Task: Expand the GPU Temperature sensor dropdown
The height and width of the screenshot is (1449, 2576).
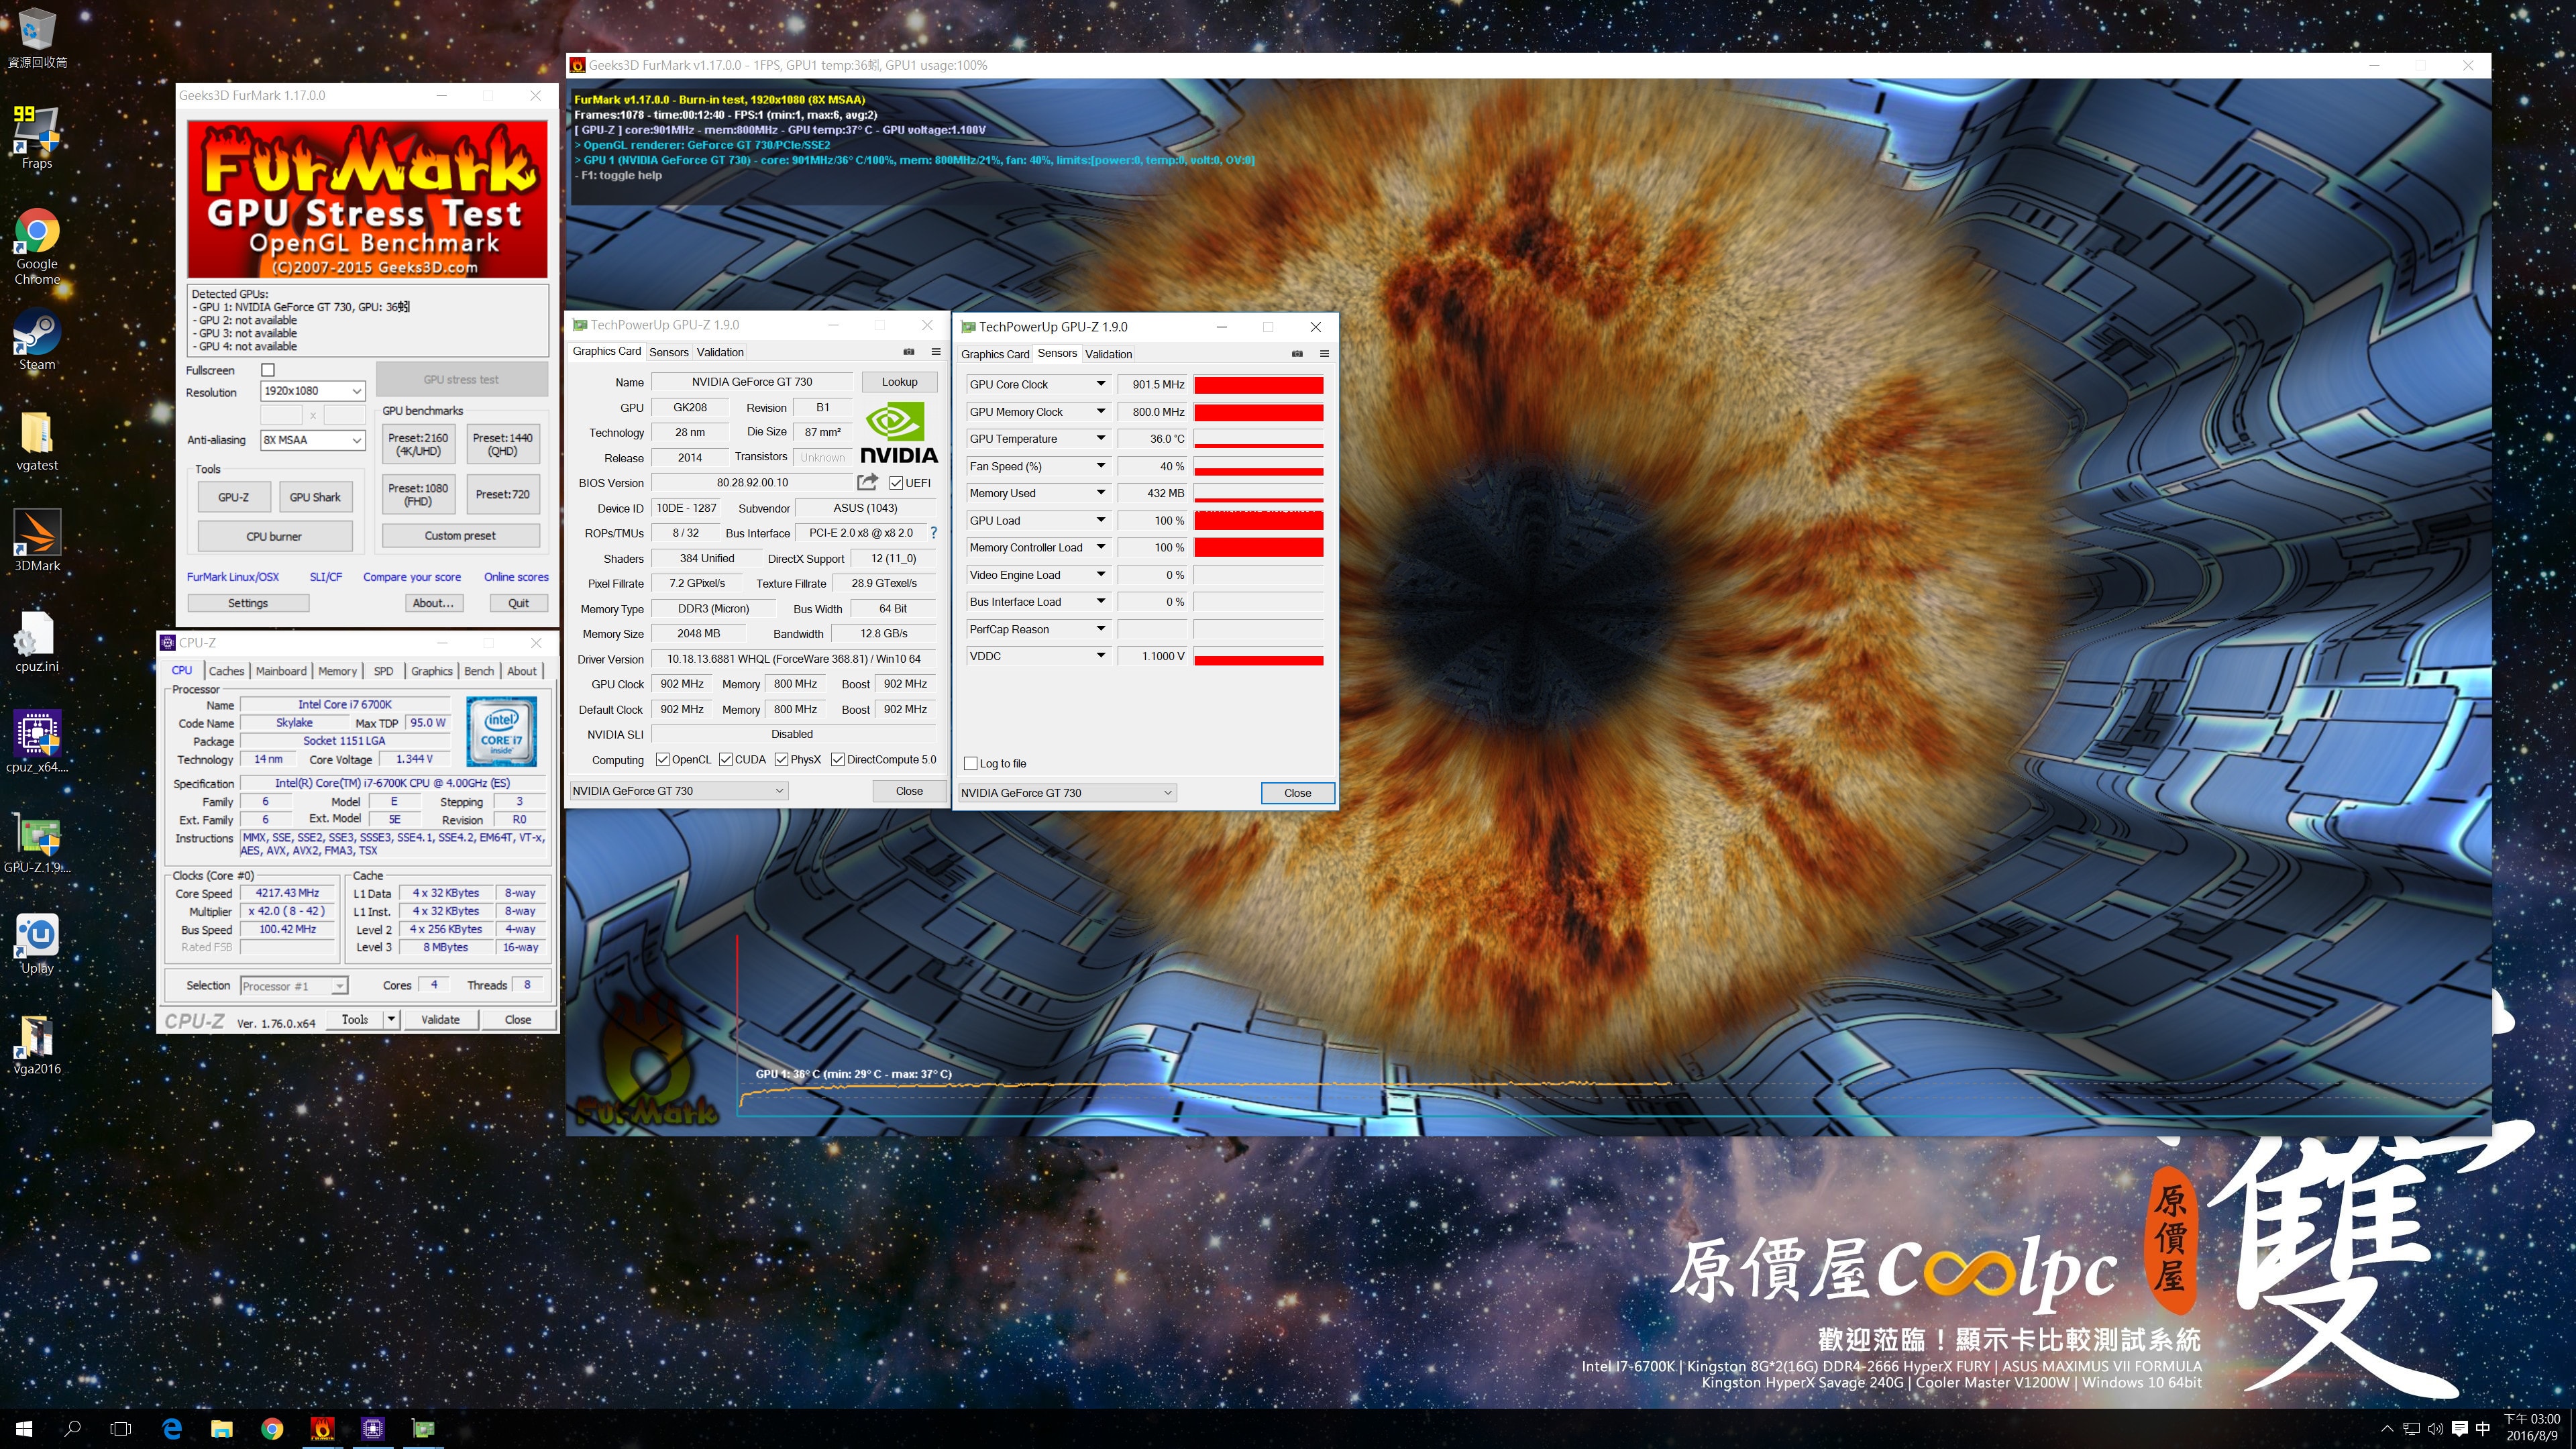Action: pyautogui.click(x=1100, y=438)
